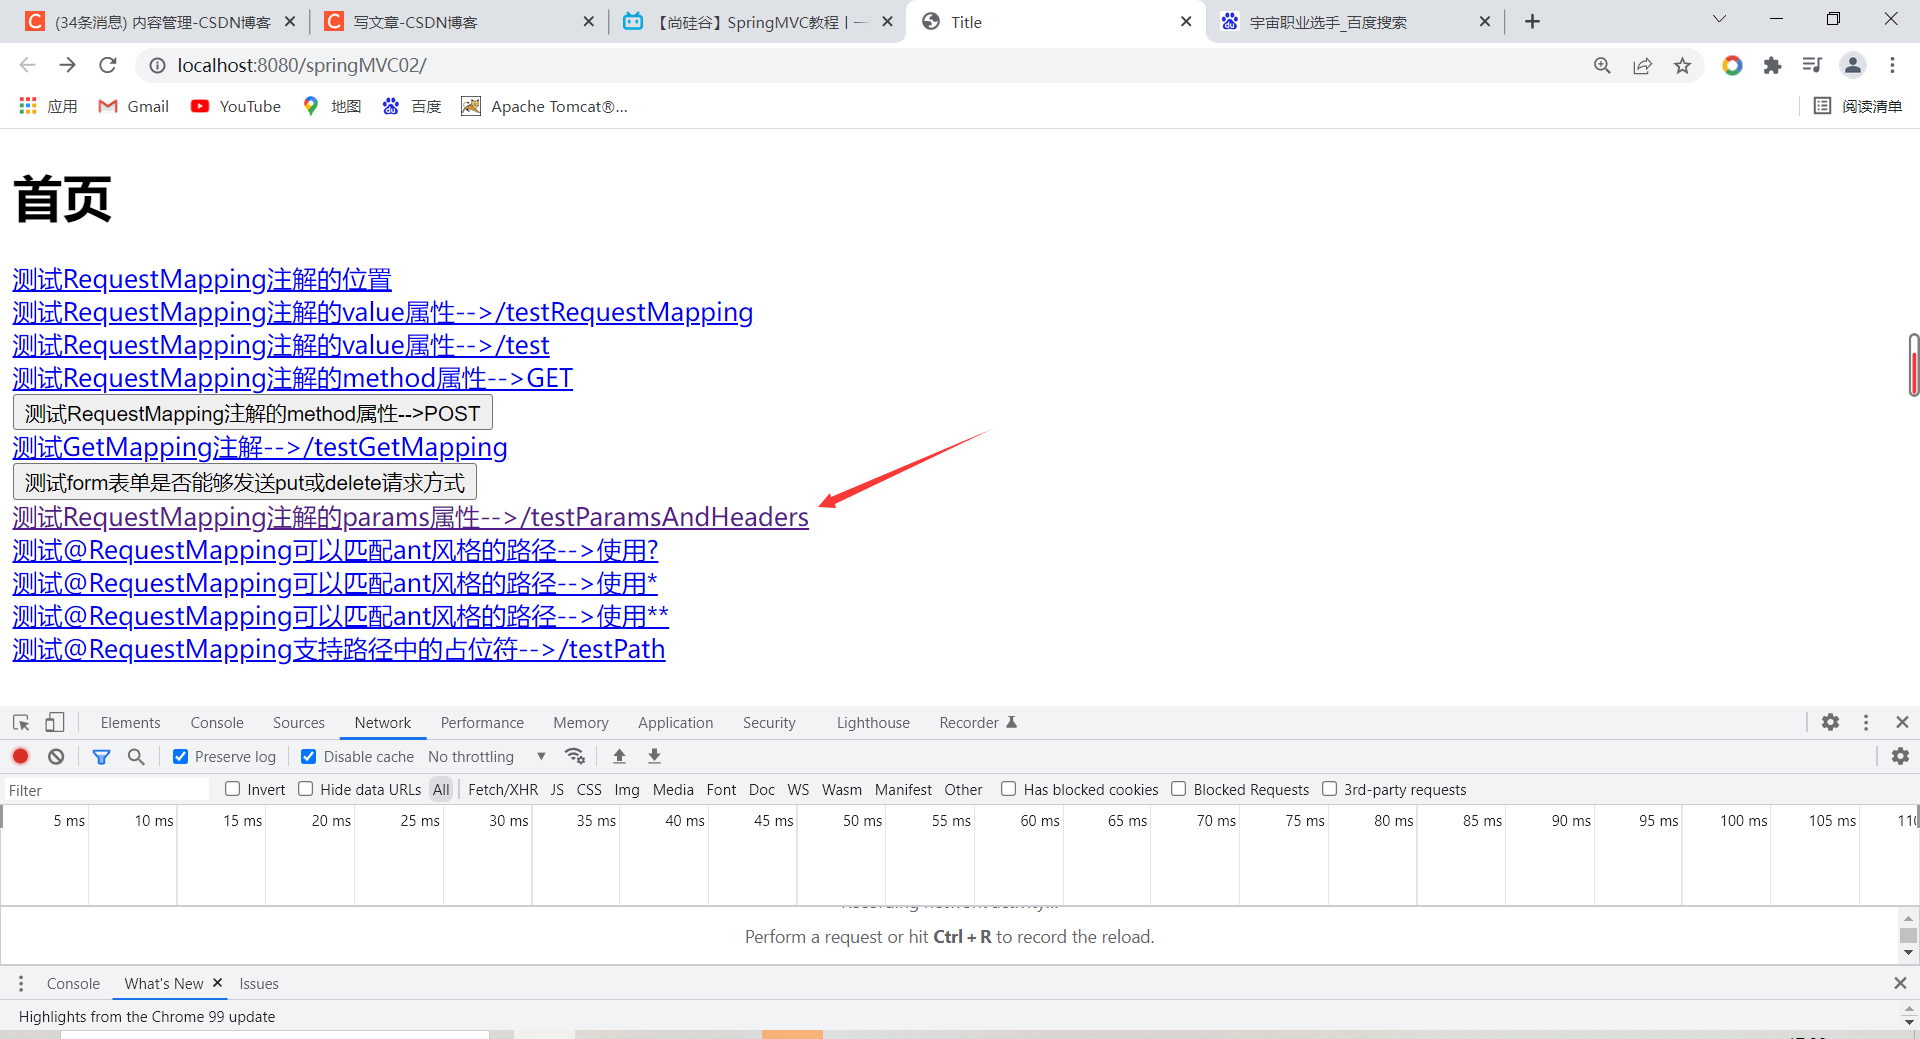The height and width of the screenshot is (1039, 1920).
Task: Switch to the Elements tab
Action: pyautogui.click(x=130, y=722)
